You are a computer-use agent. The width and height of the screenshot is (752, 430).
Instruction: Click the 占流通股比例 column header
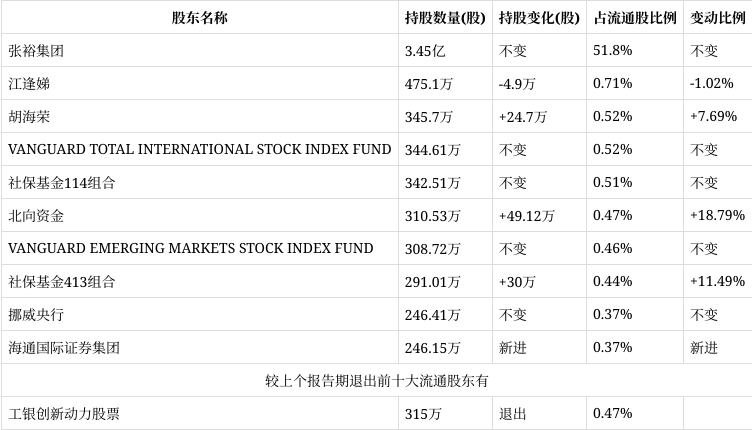634,18
